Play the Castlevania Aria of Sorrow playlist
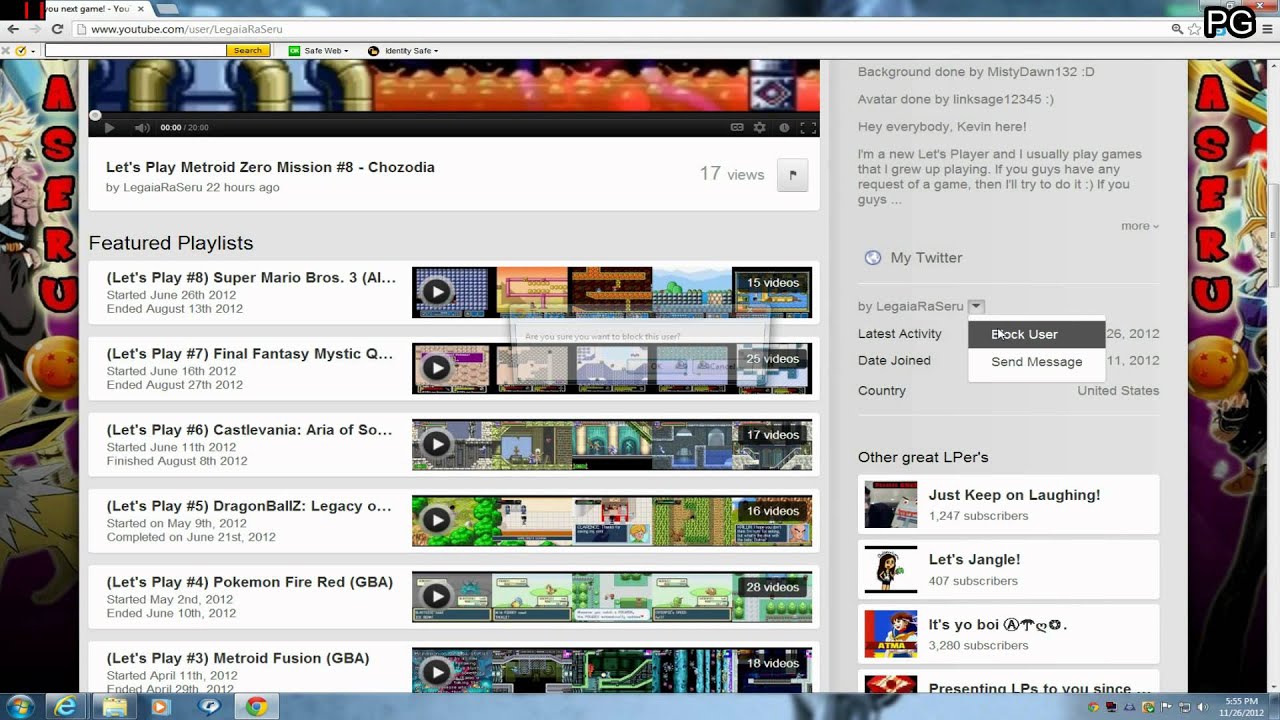Image resolution: width=1280 pixels, height=720 pixels. click(436, 444)
